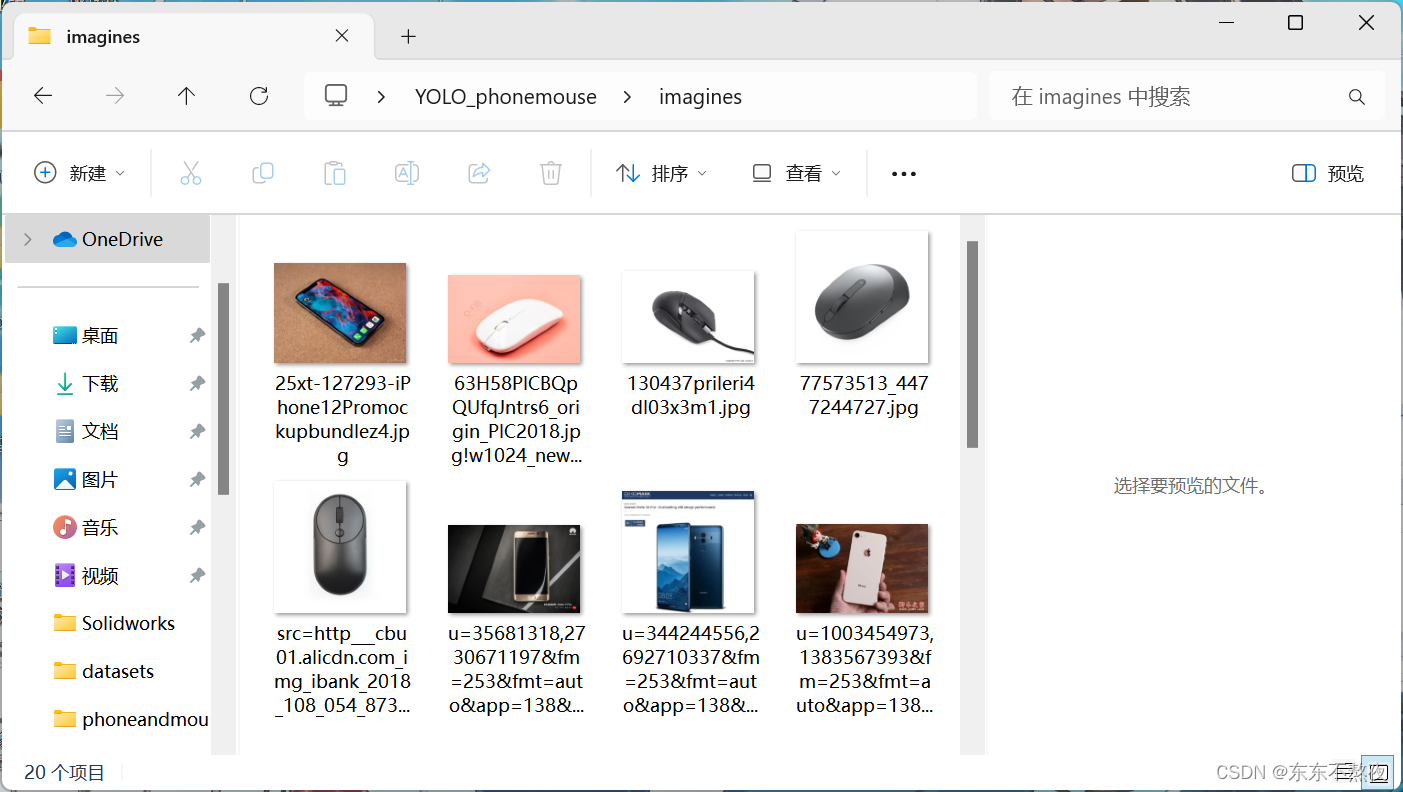Select gold phone u=35681318 thumbnail

[x=514, y=569]
